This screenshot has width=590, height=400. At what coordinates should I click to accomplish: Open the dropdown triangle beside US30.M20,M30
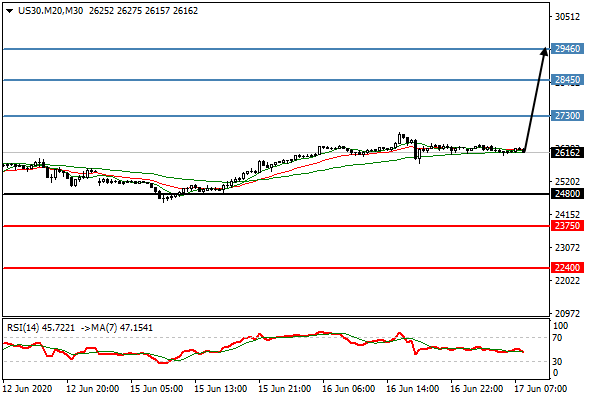(9, 11)
